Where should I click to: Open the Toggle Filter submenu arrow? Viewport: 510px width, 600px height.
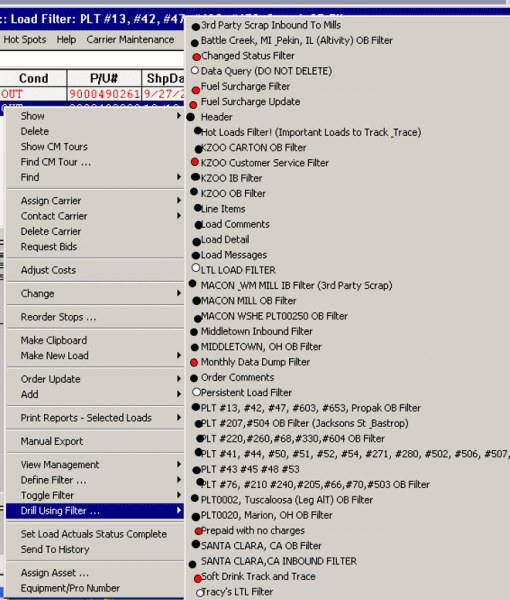(x=179, y=495)
